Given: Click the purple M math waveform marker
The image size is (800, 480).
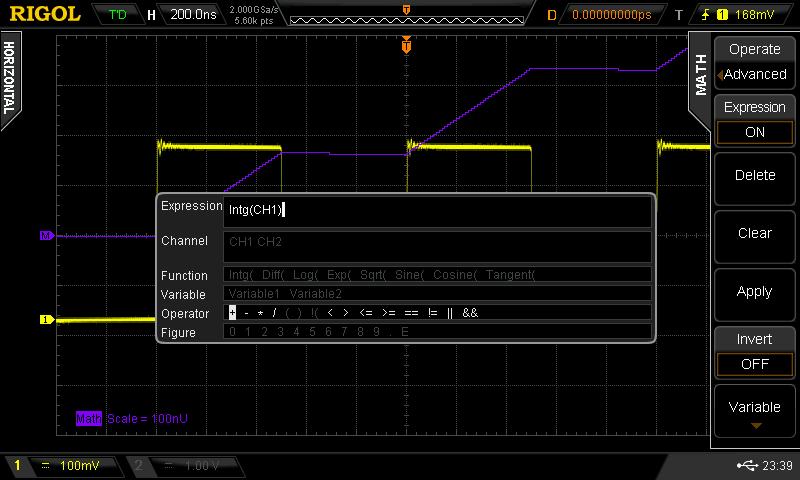Looking at the screenshot, I should (x=46, y=236).
